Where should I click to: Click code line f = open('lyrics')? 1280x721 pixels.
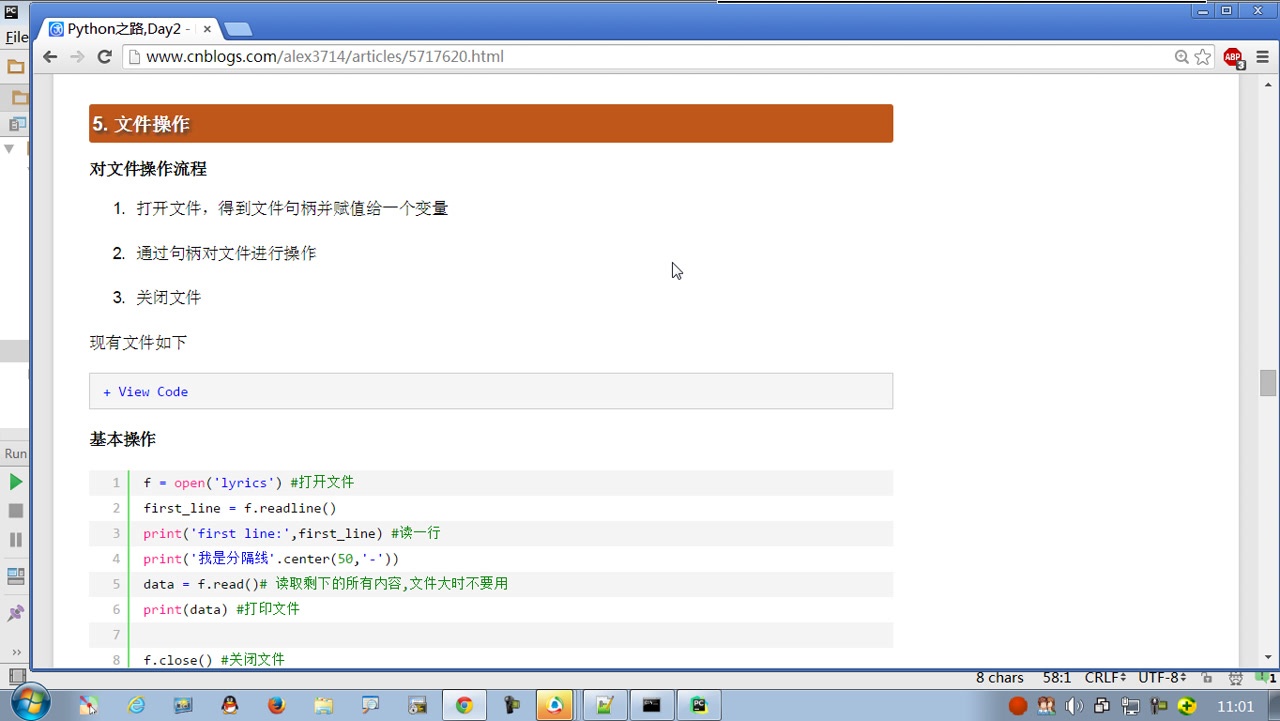point(248,483)
